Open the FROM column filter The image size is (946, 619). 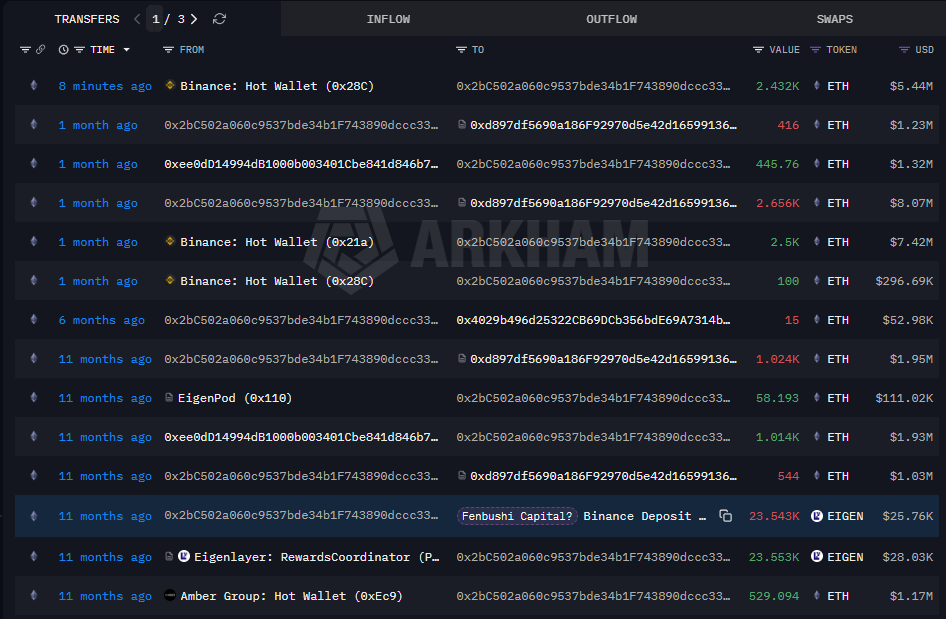(169, 49)
